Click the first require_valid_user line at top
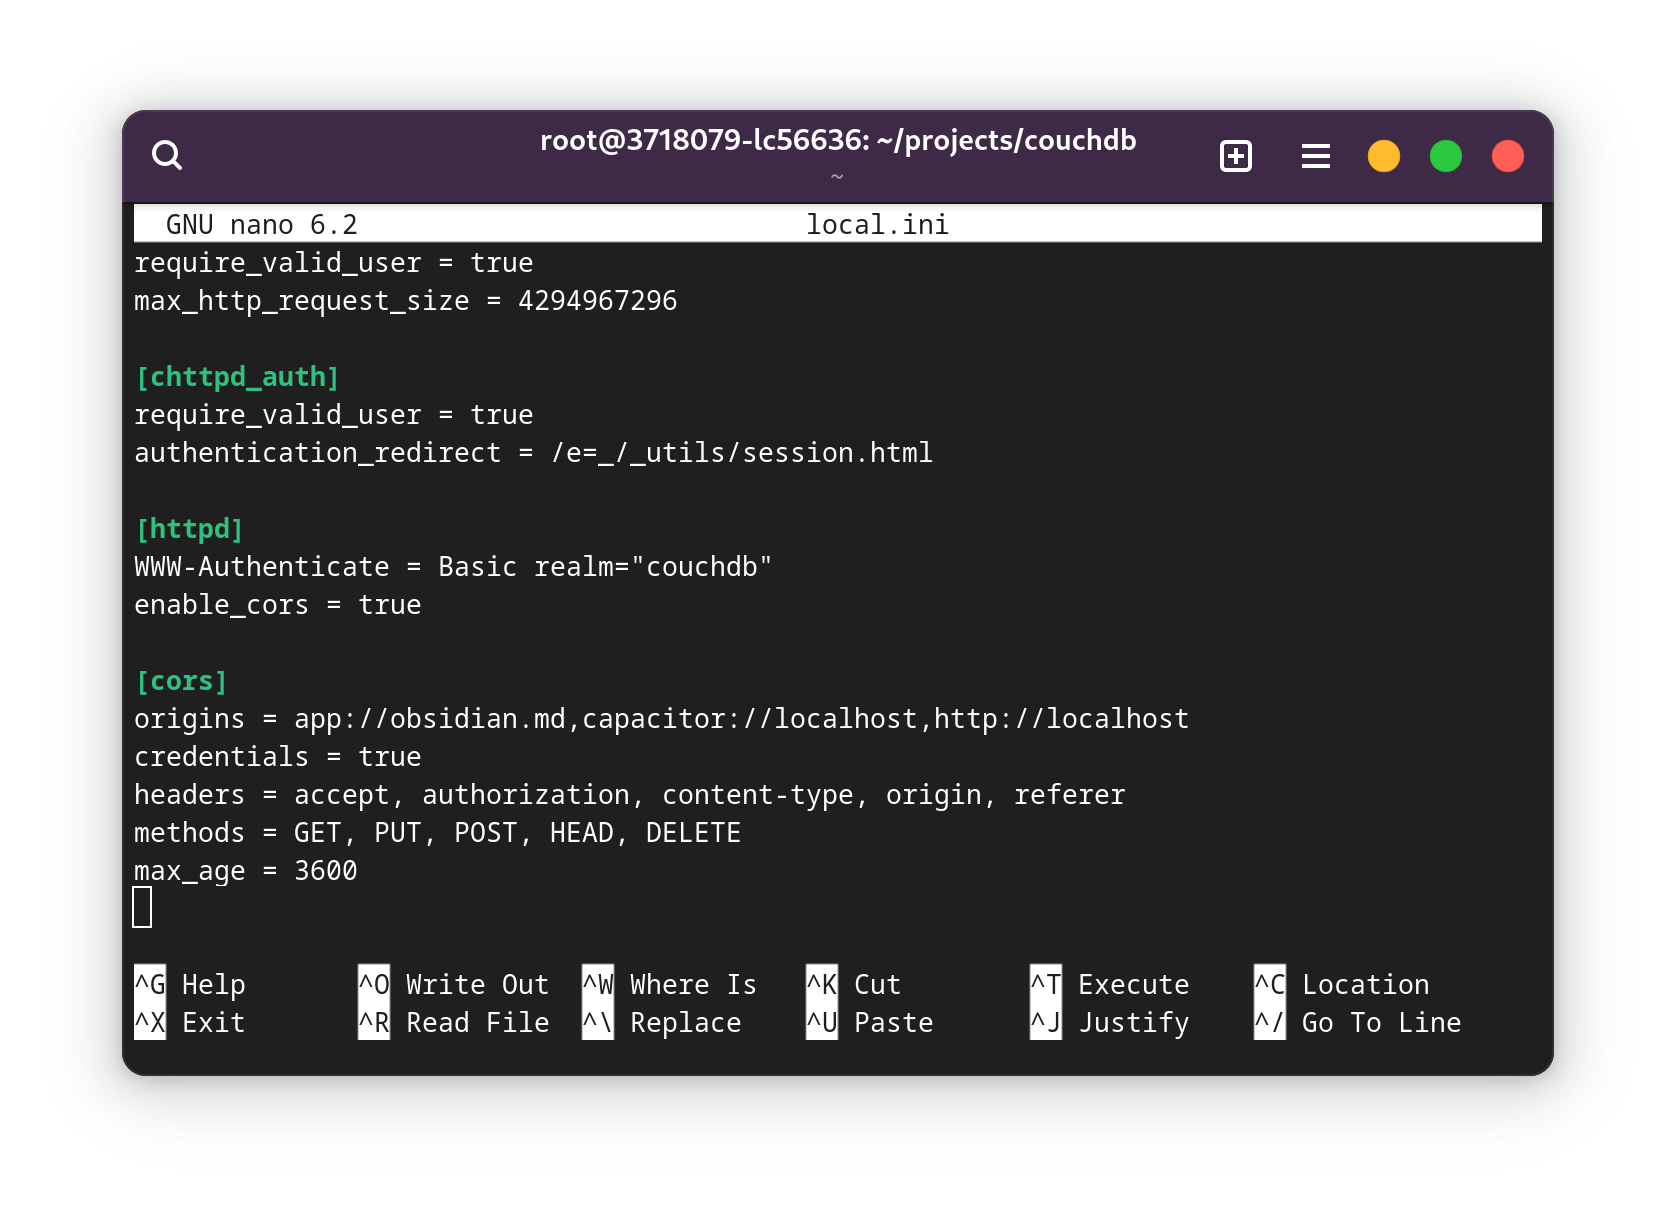The height and width of the screenshot is (1210, 1676). tap(334, 263)
